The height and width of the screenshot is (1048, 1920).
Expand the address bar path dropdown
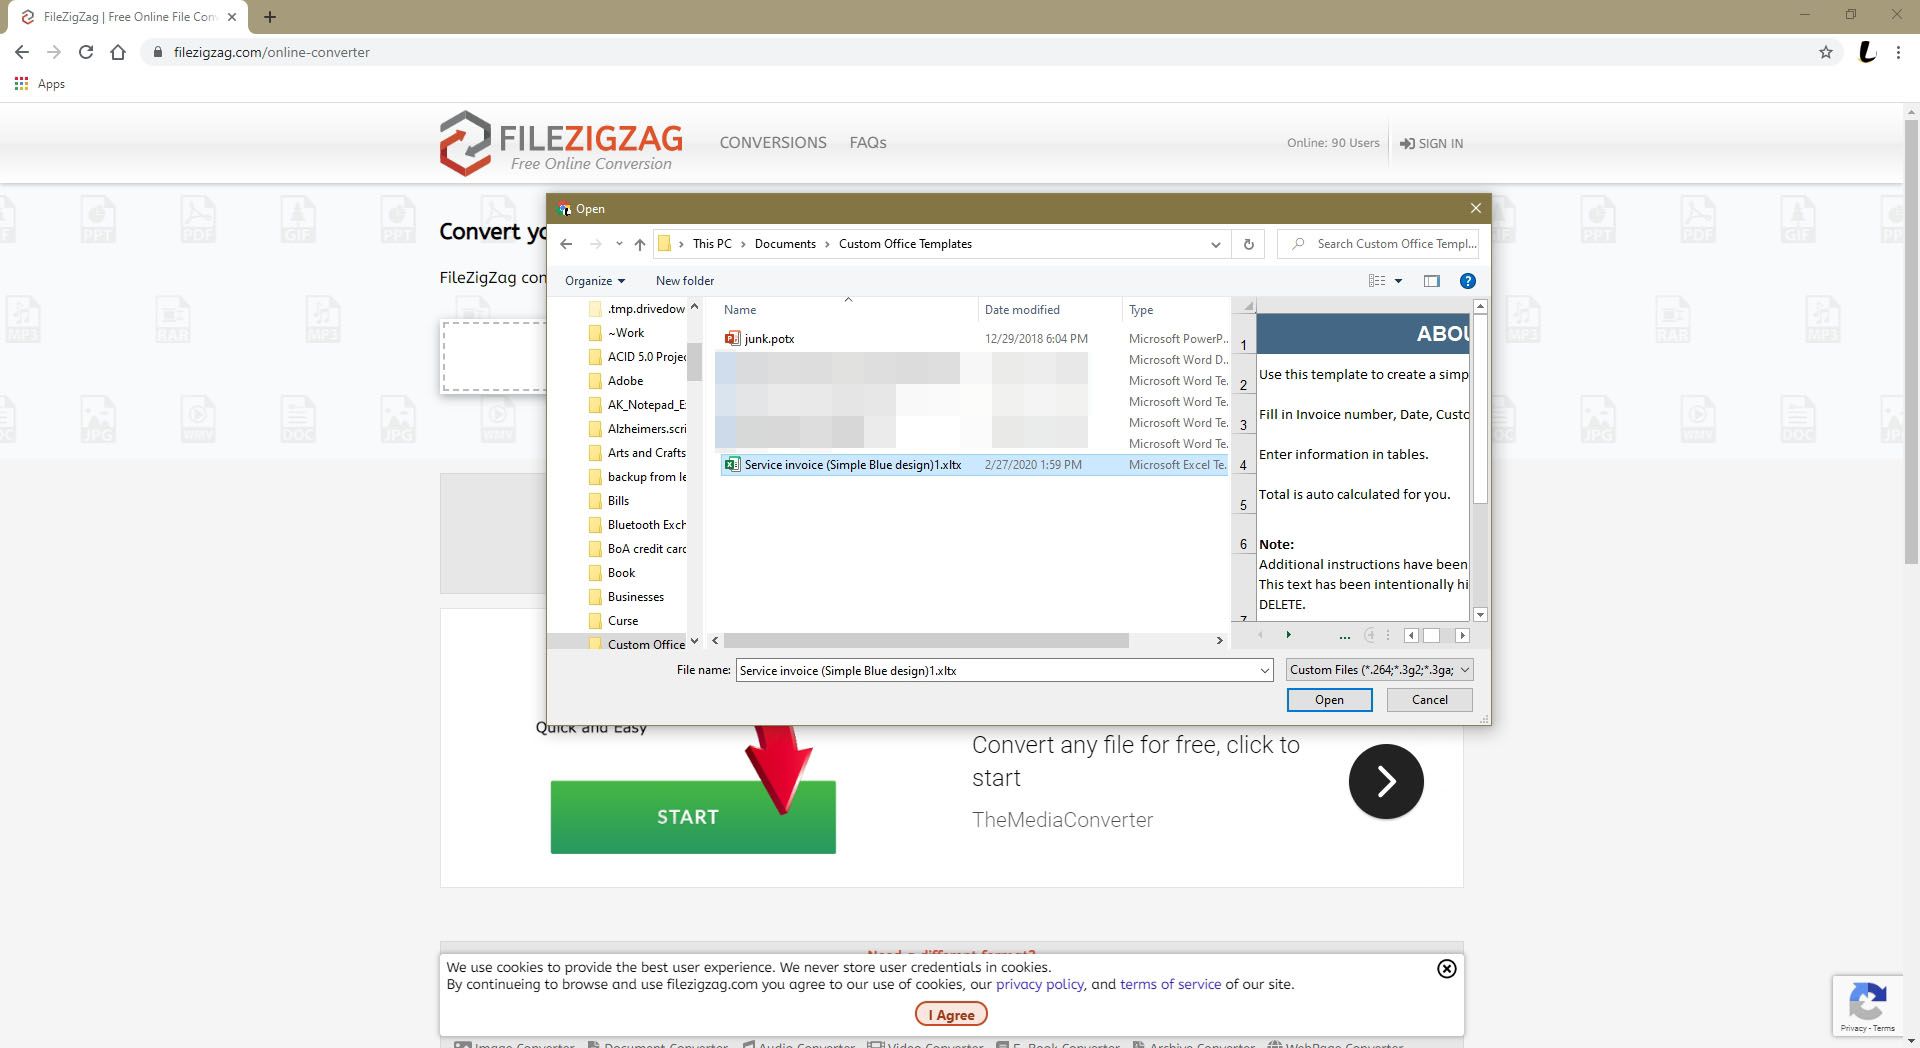1215,244
